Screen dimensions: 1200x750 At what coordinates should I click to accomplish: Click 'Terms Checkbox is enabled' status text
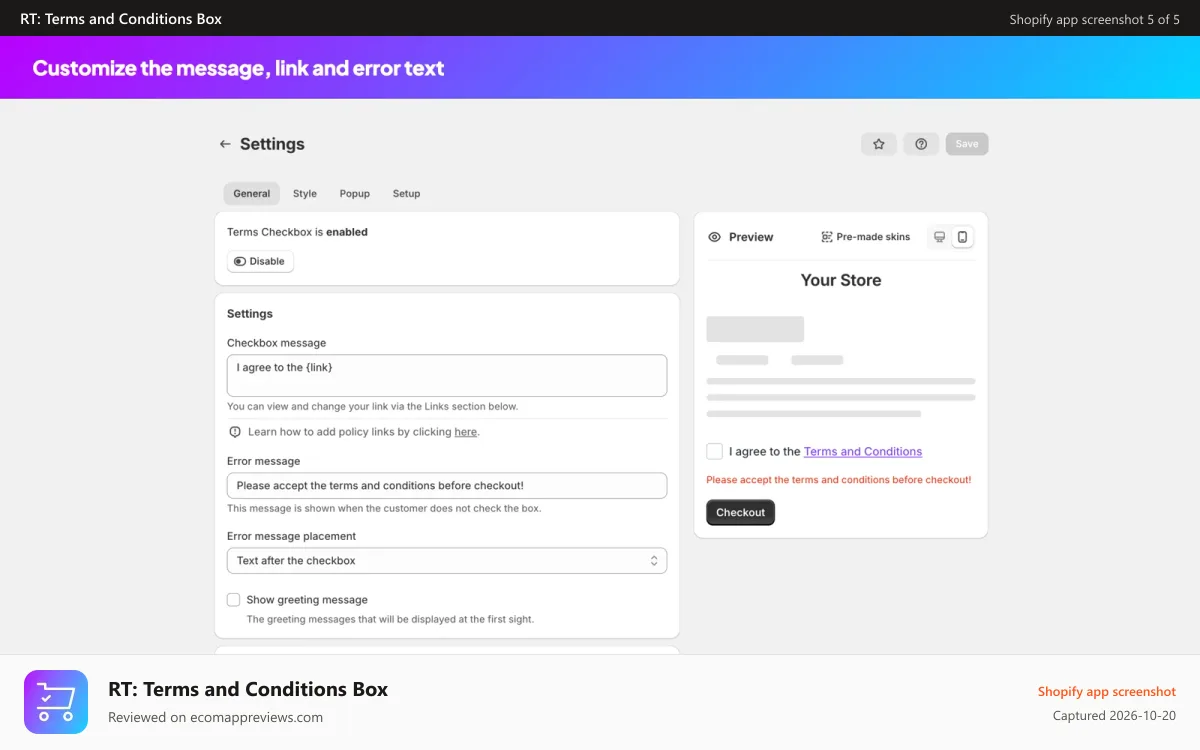[297, 232]
